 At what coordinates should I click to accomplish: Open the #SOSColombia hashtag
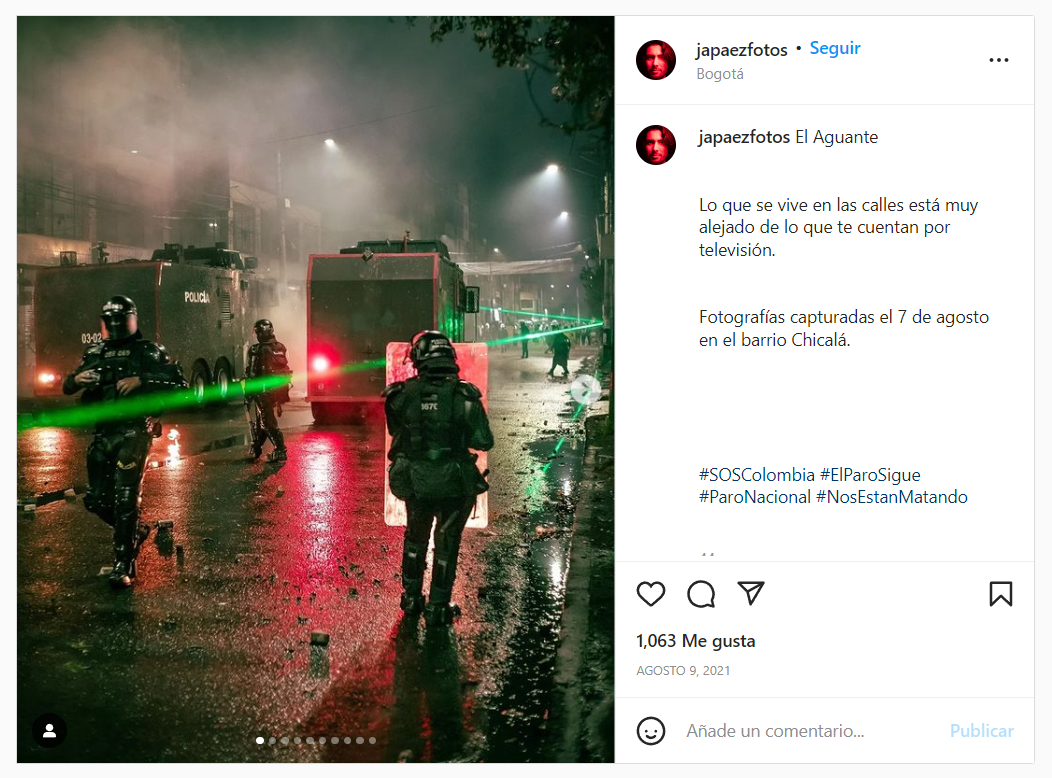pos(757,475)
